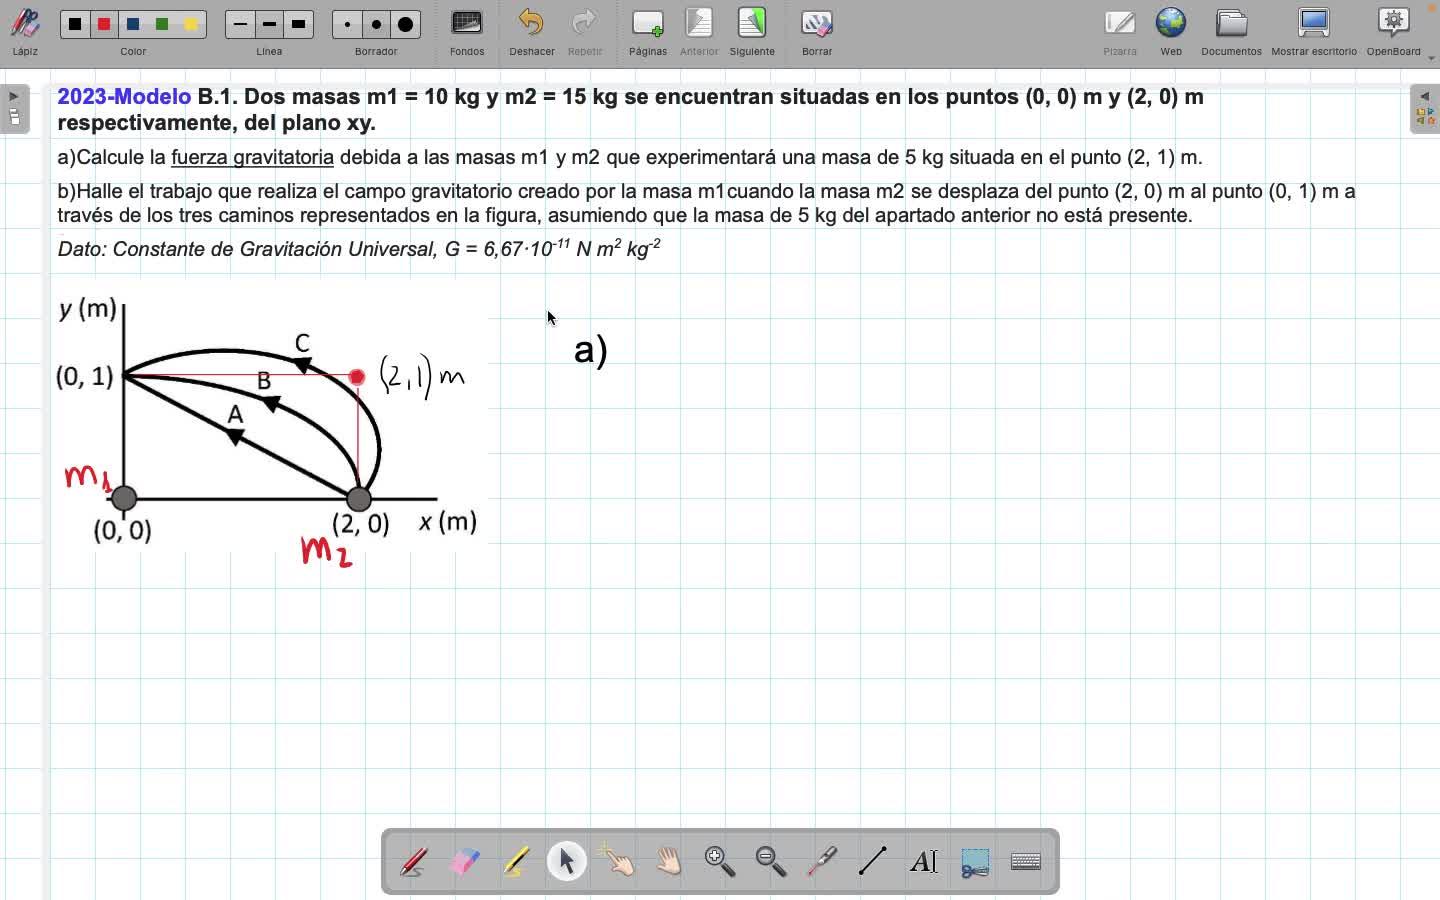Select the hand scroll-page tool
The image size is (1440, 900).
[x=669, y=861]
